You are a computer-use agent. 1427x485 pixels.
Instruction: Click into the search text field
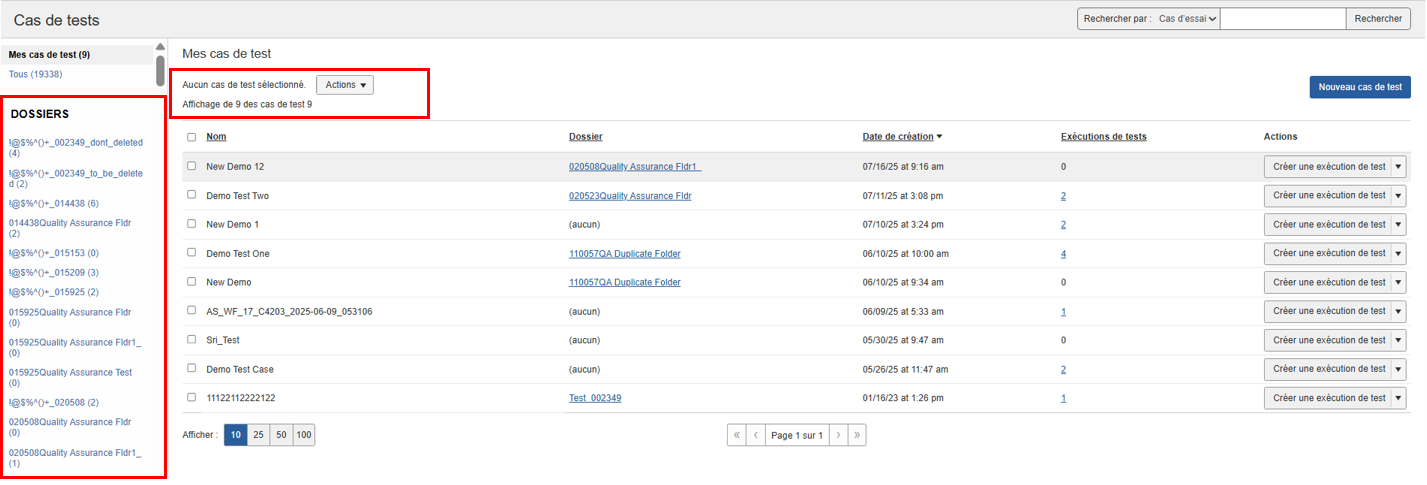click(x=1283, y=19)
